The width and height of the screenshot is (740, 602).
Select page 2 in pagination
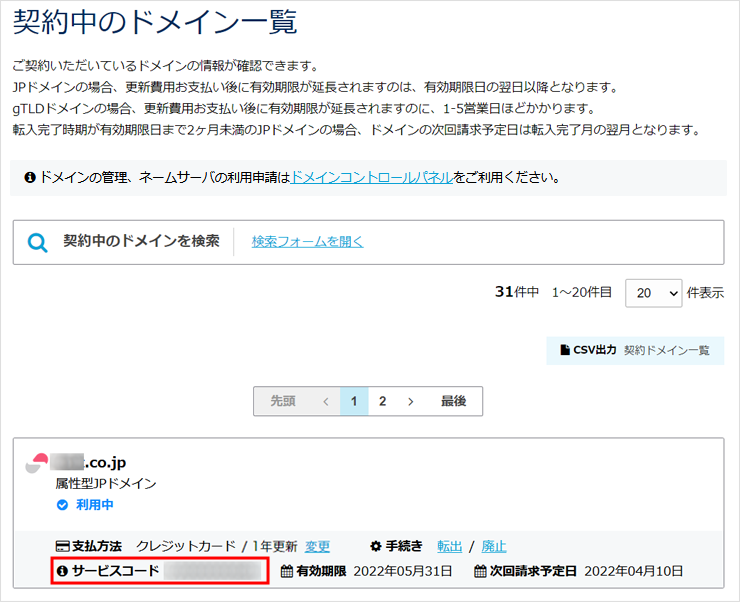383,401
